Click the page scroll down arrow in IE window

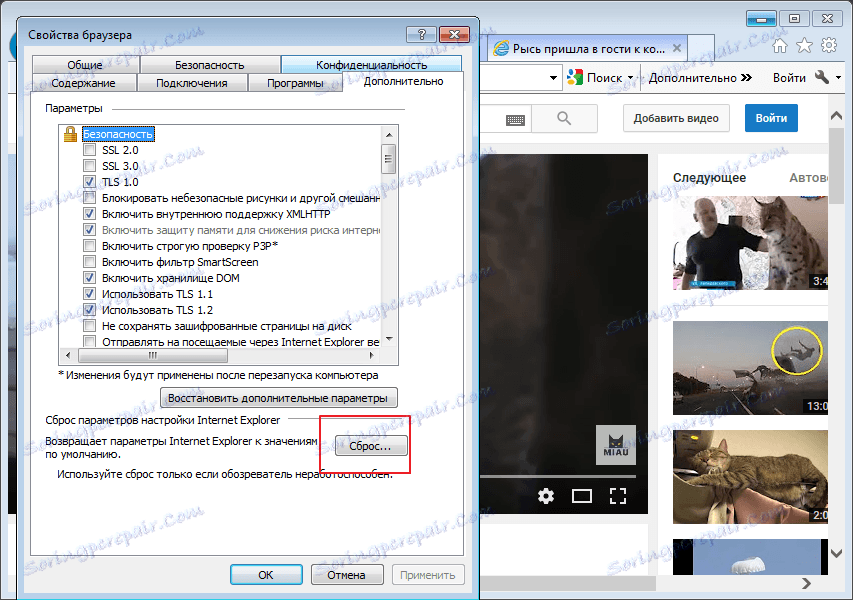pos(837,553)
